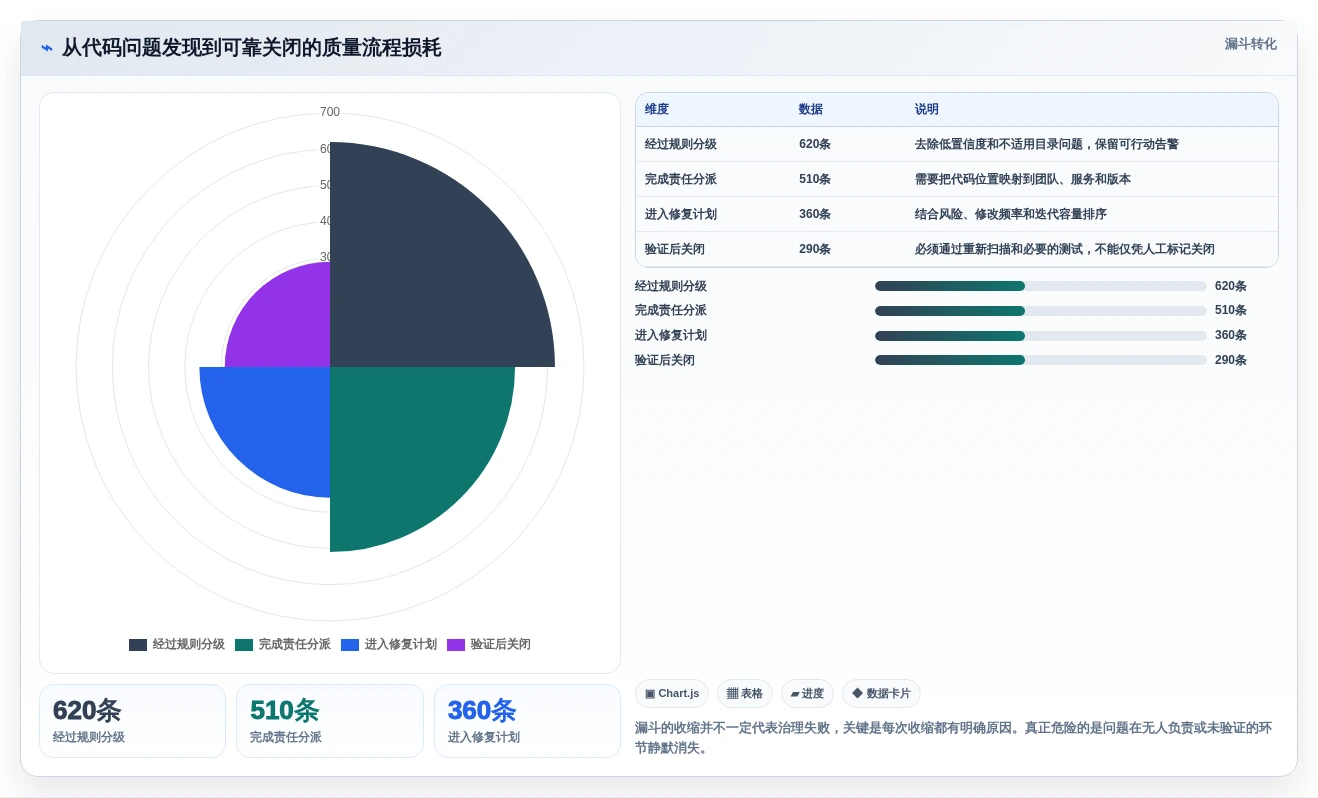1318x798 pixels.
Task: Click the 510条 value in the table
Action: [815, 179]
